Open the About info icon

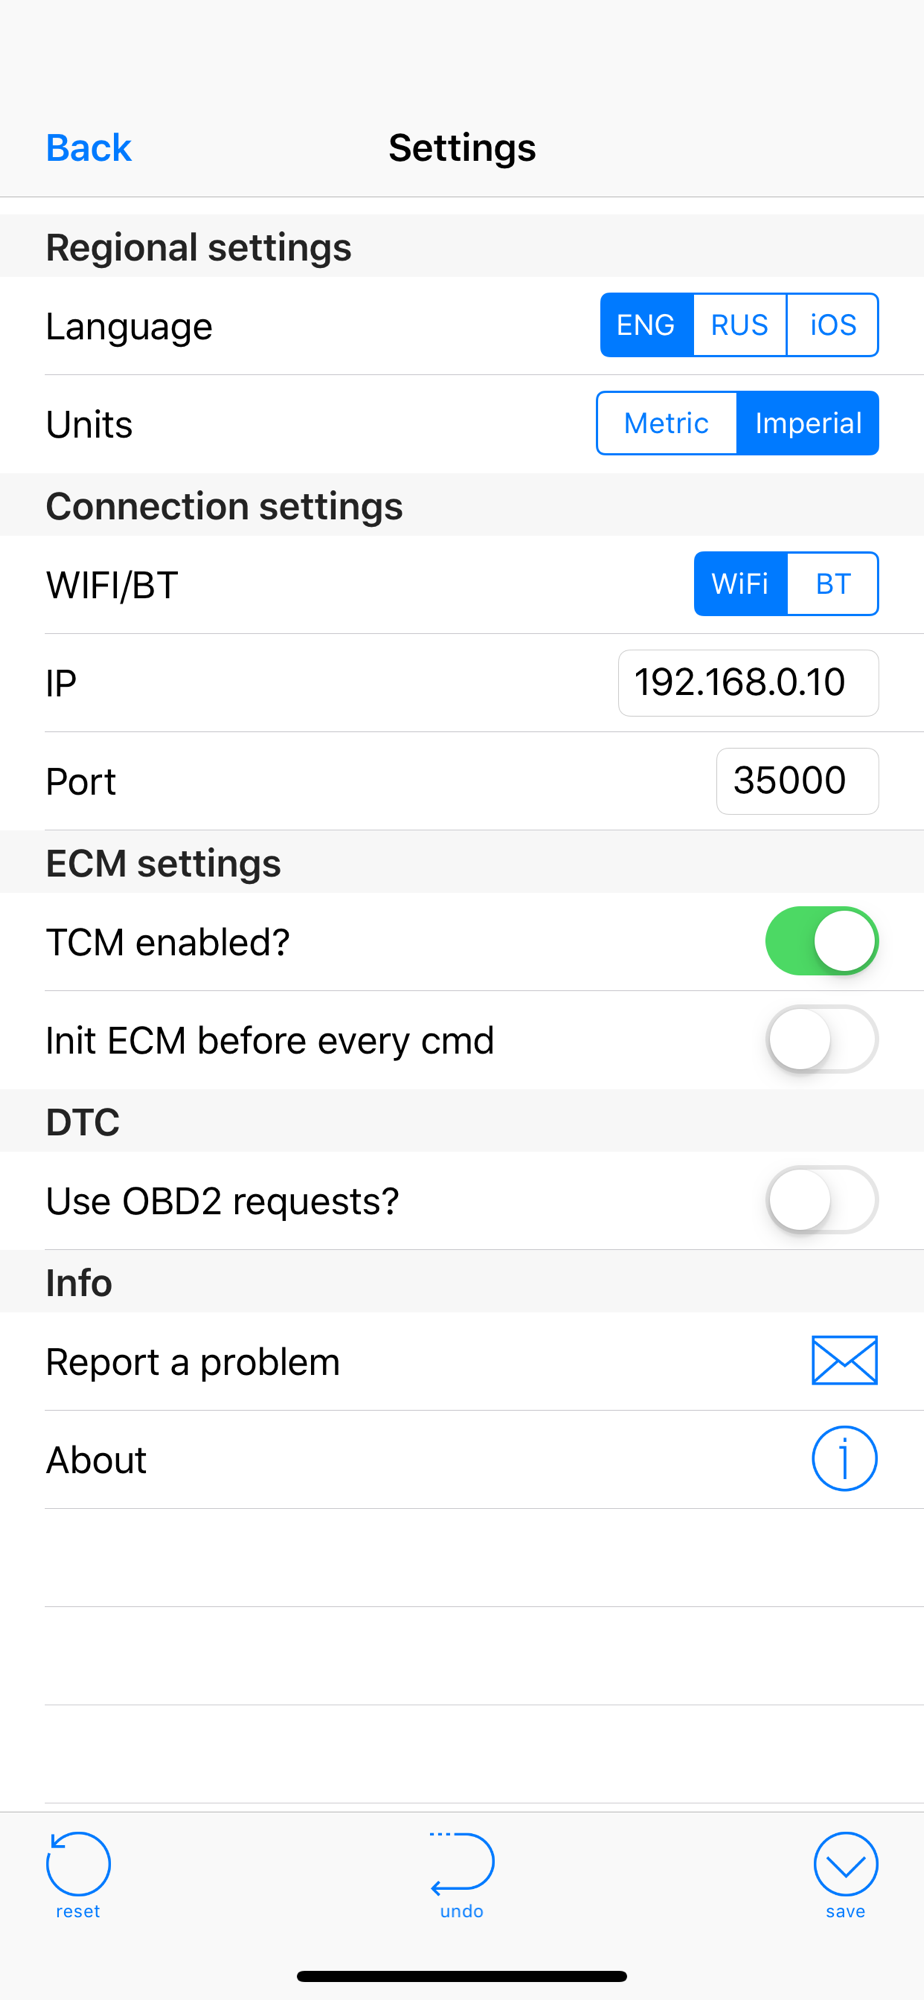(x=845, y=1458)
